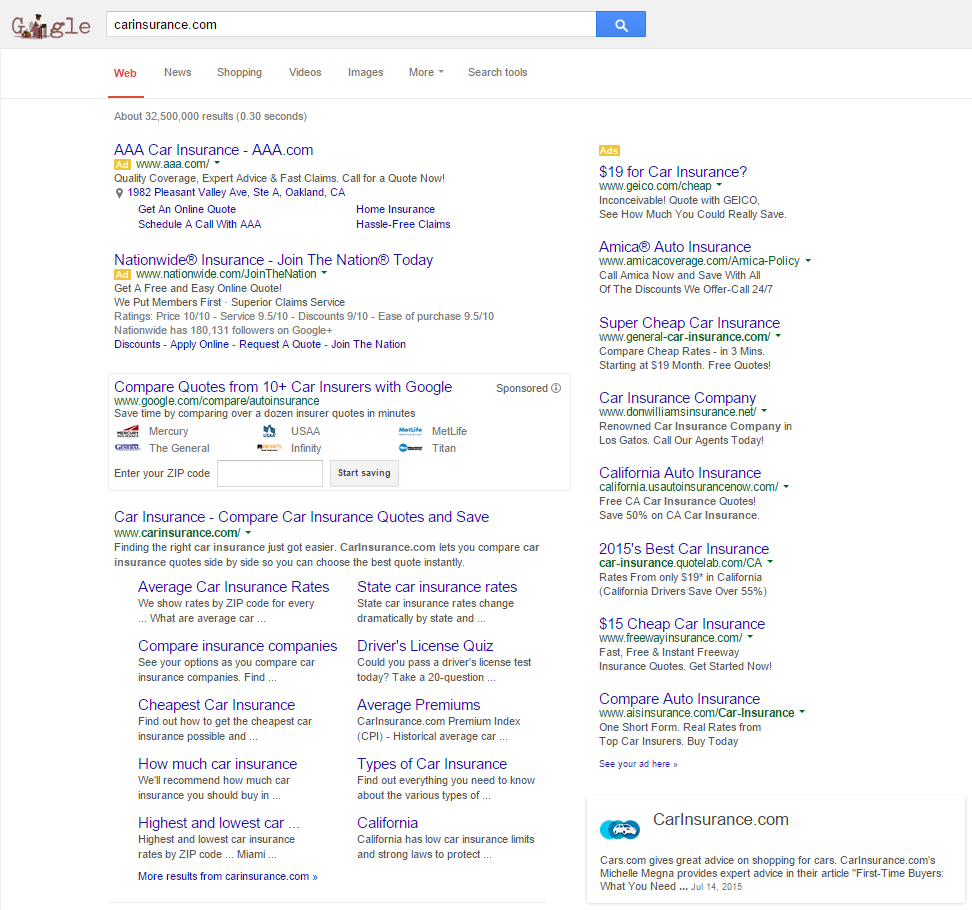Switch to the Videos tab
Screen dimensions: 972x910
[305, 73]
